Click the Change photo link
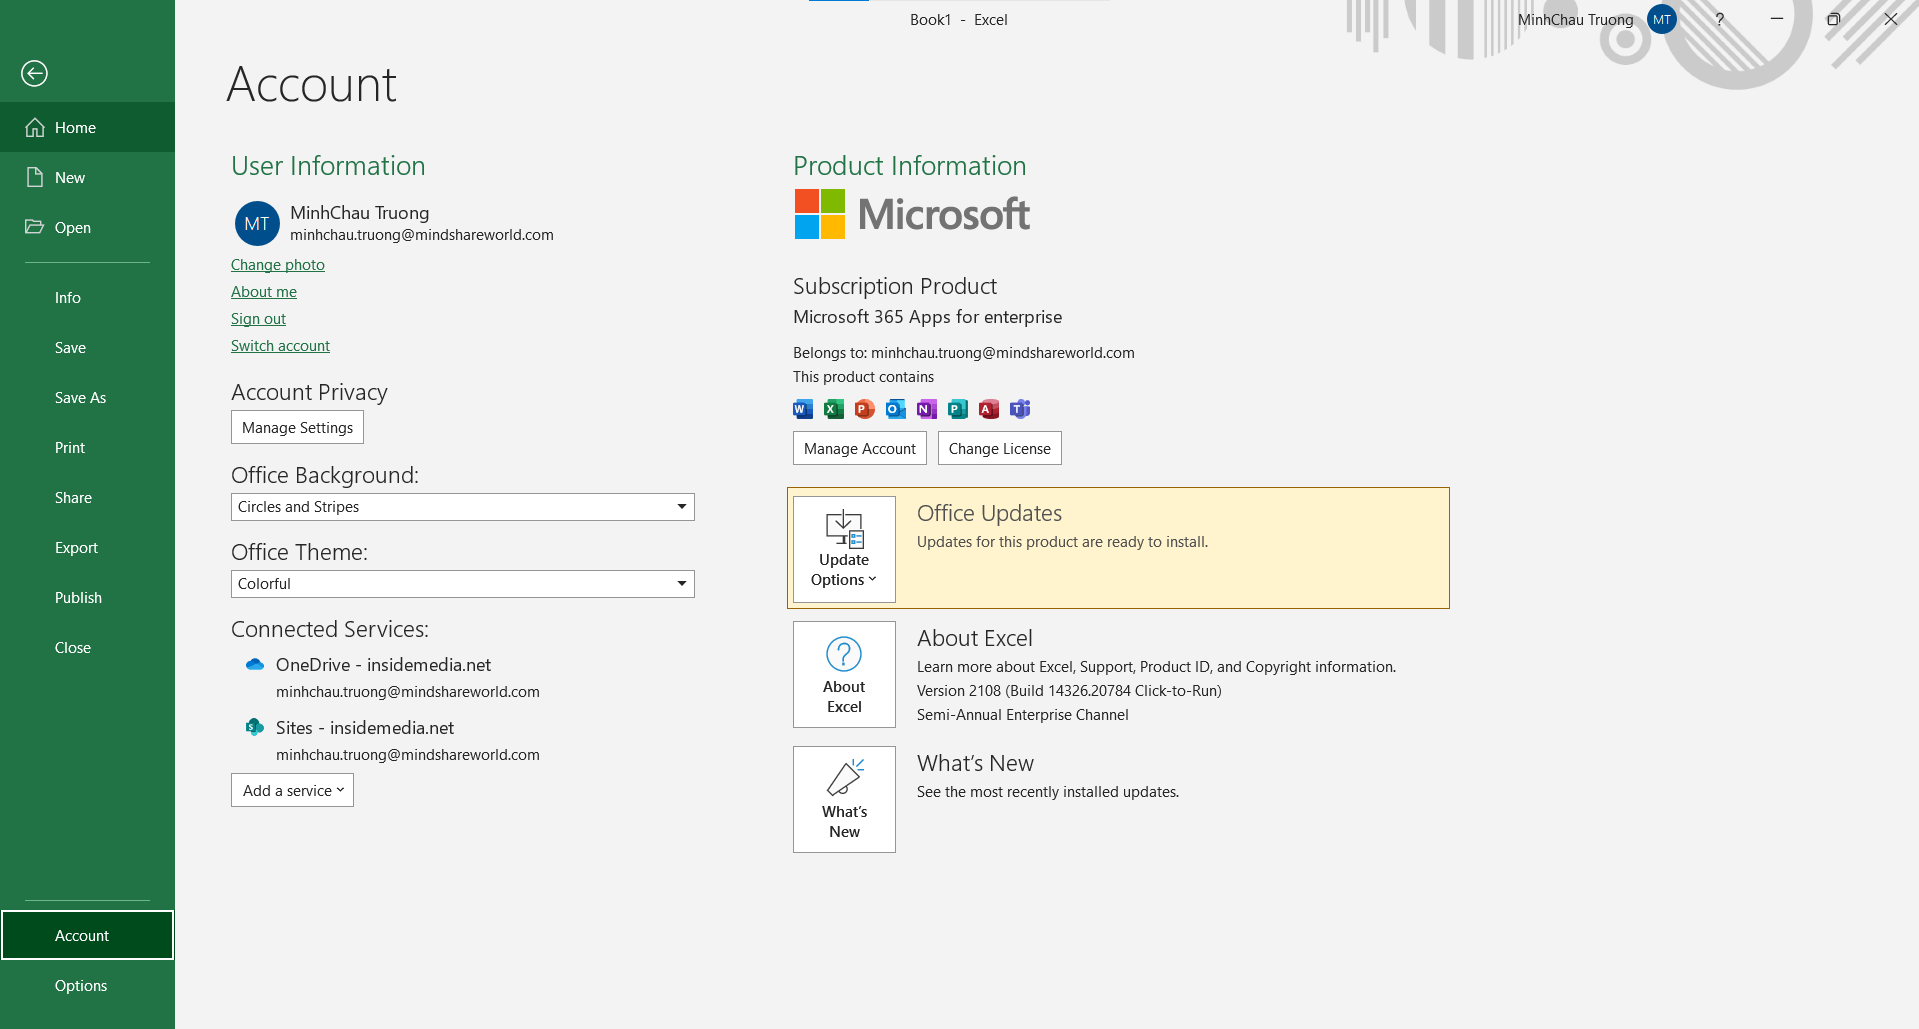 coord(278,264)
